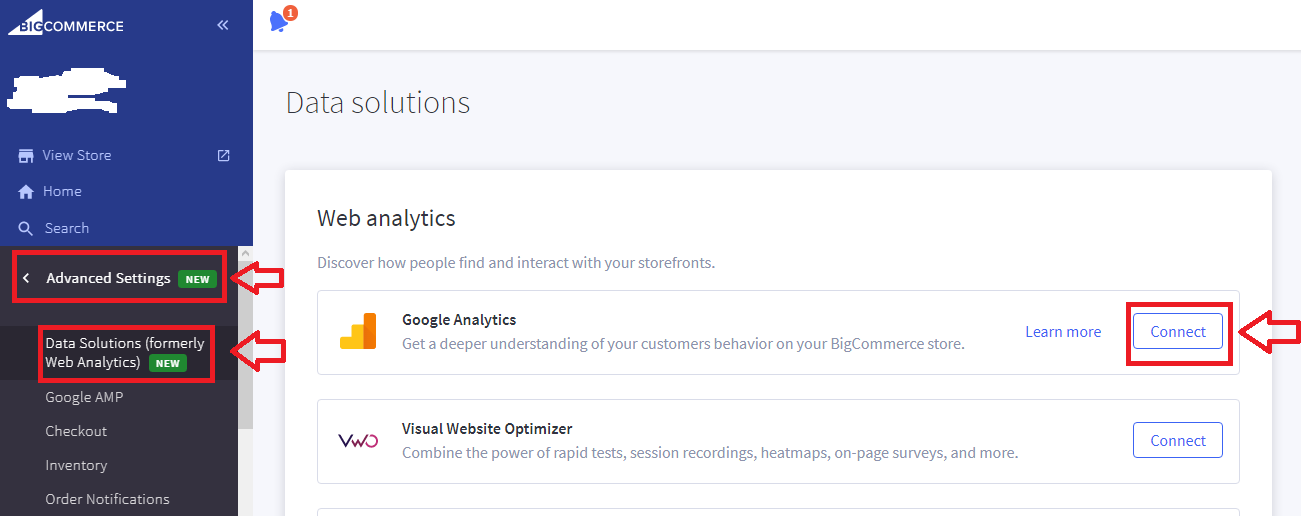Click the View Store storefront icon
This screenshot has height=516, width=1301.
click(x=26, y=155)
